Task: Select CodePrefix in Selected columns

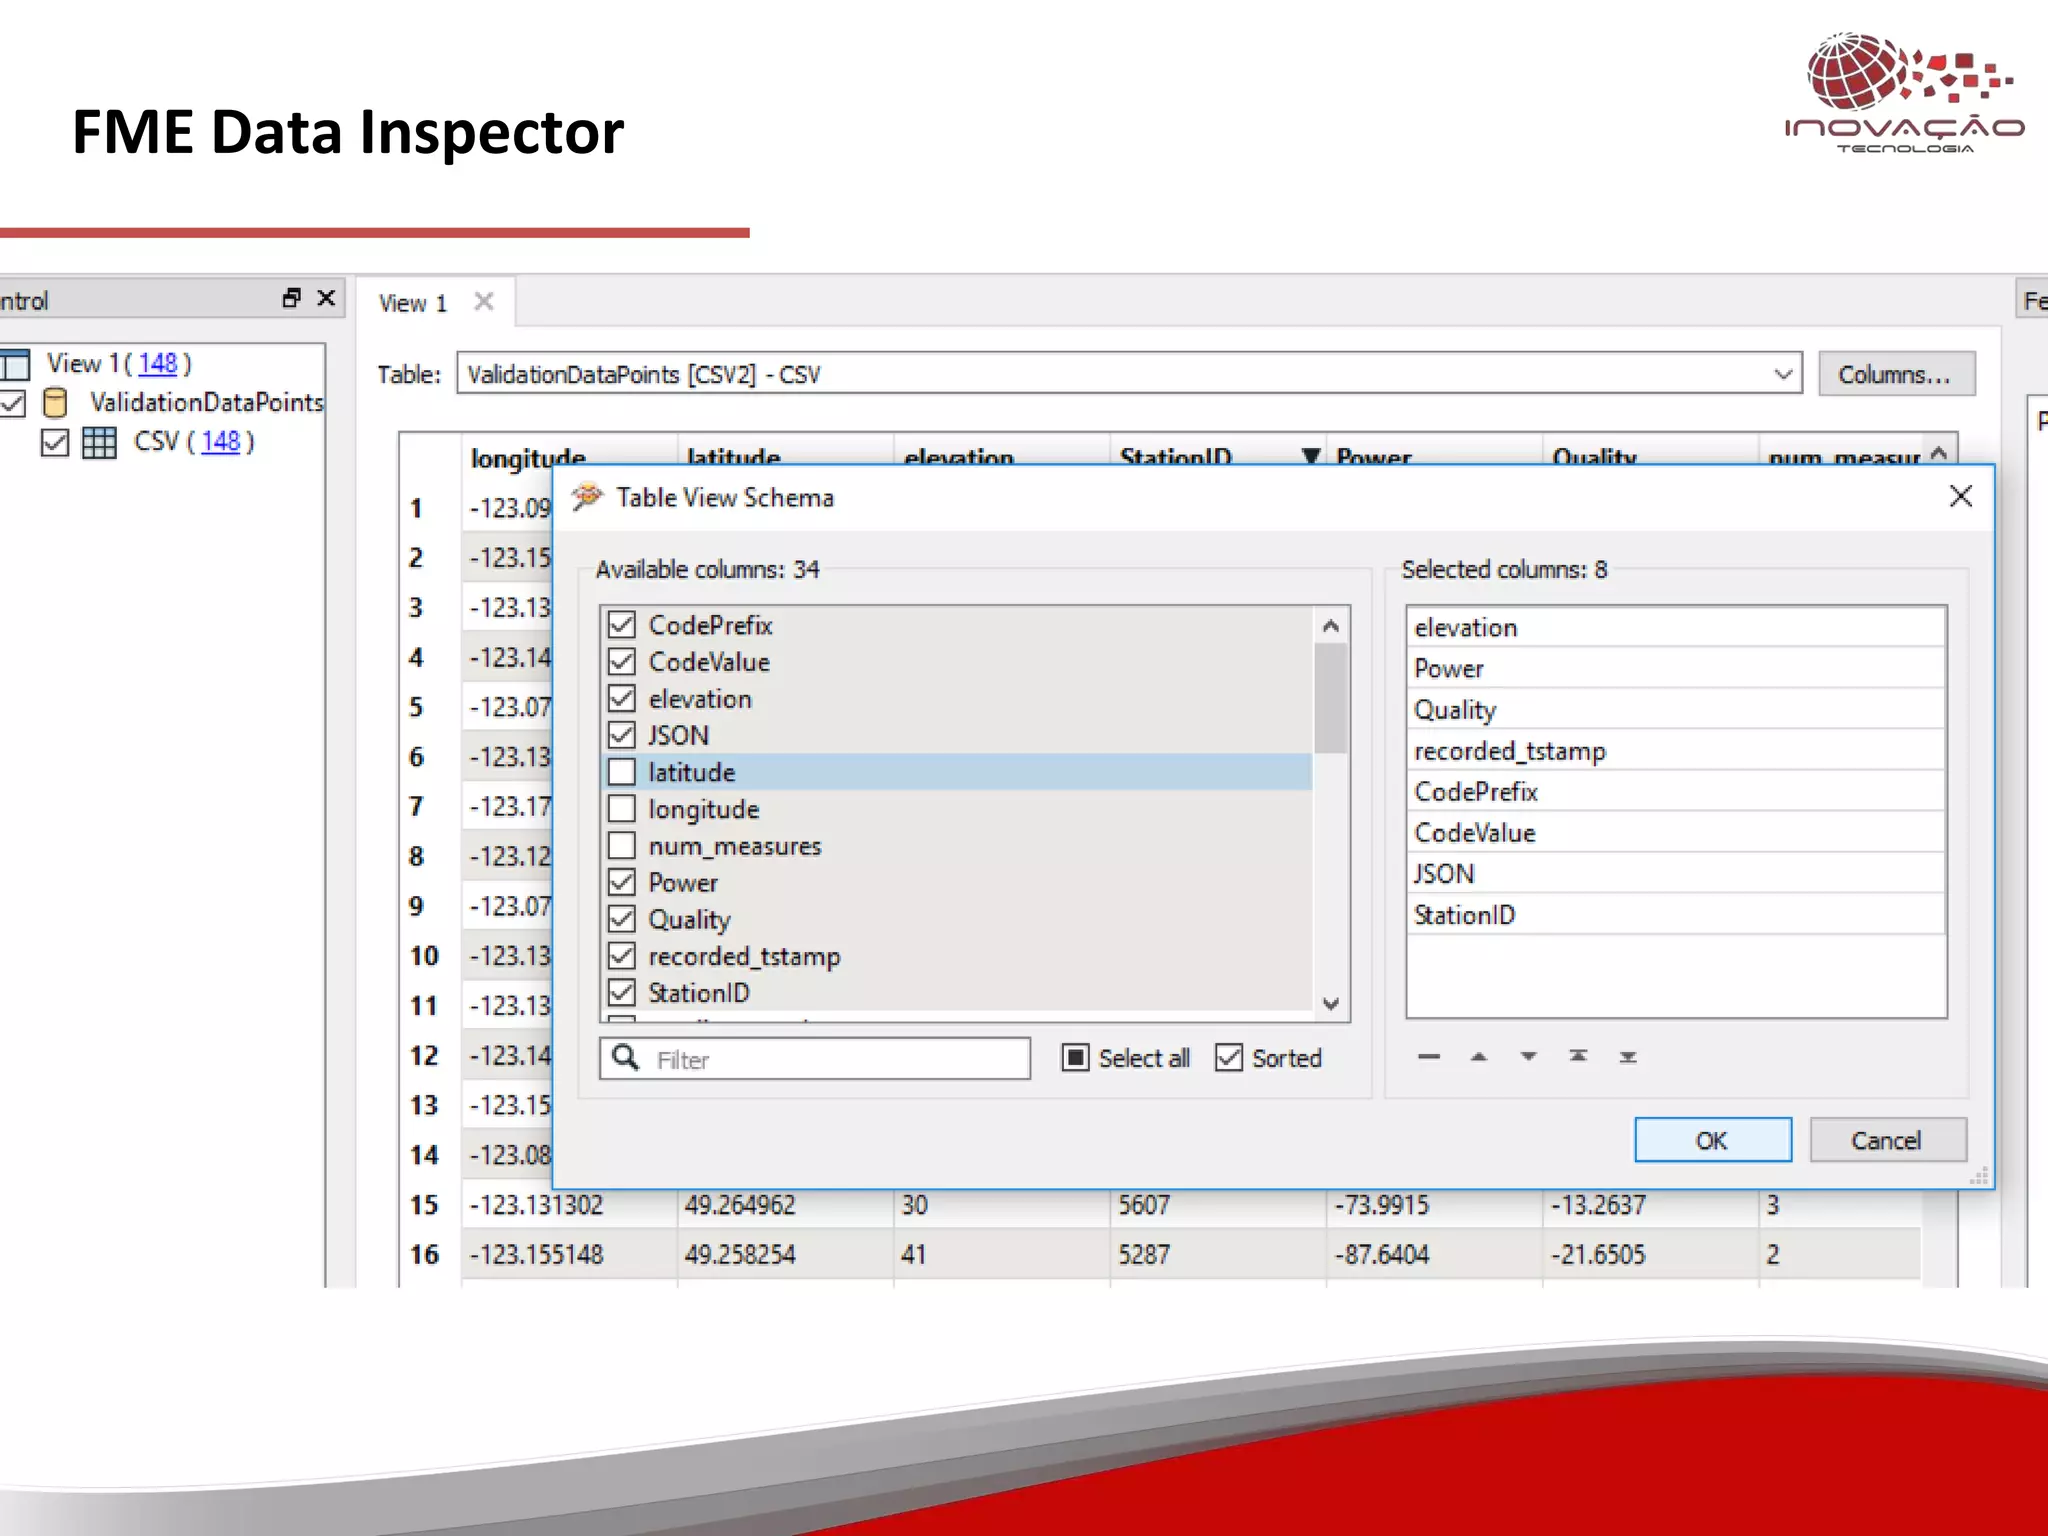Action: point(1675,791)
